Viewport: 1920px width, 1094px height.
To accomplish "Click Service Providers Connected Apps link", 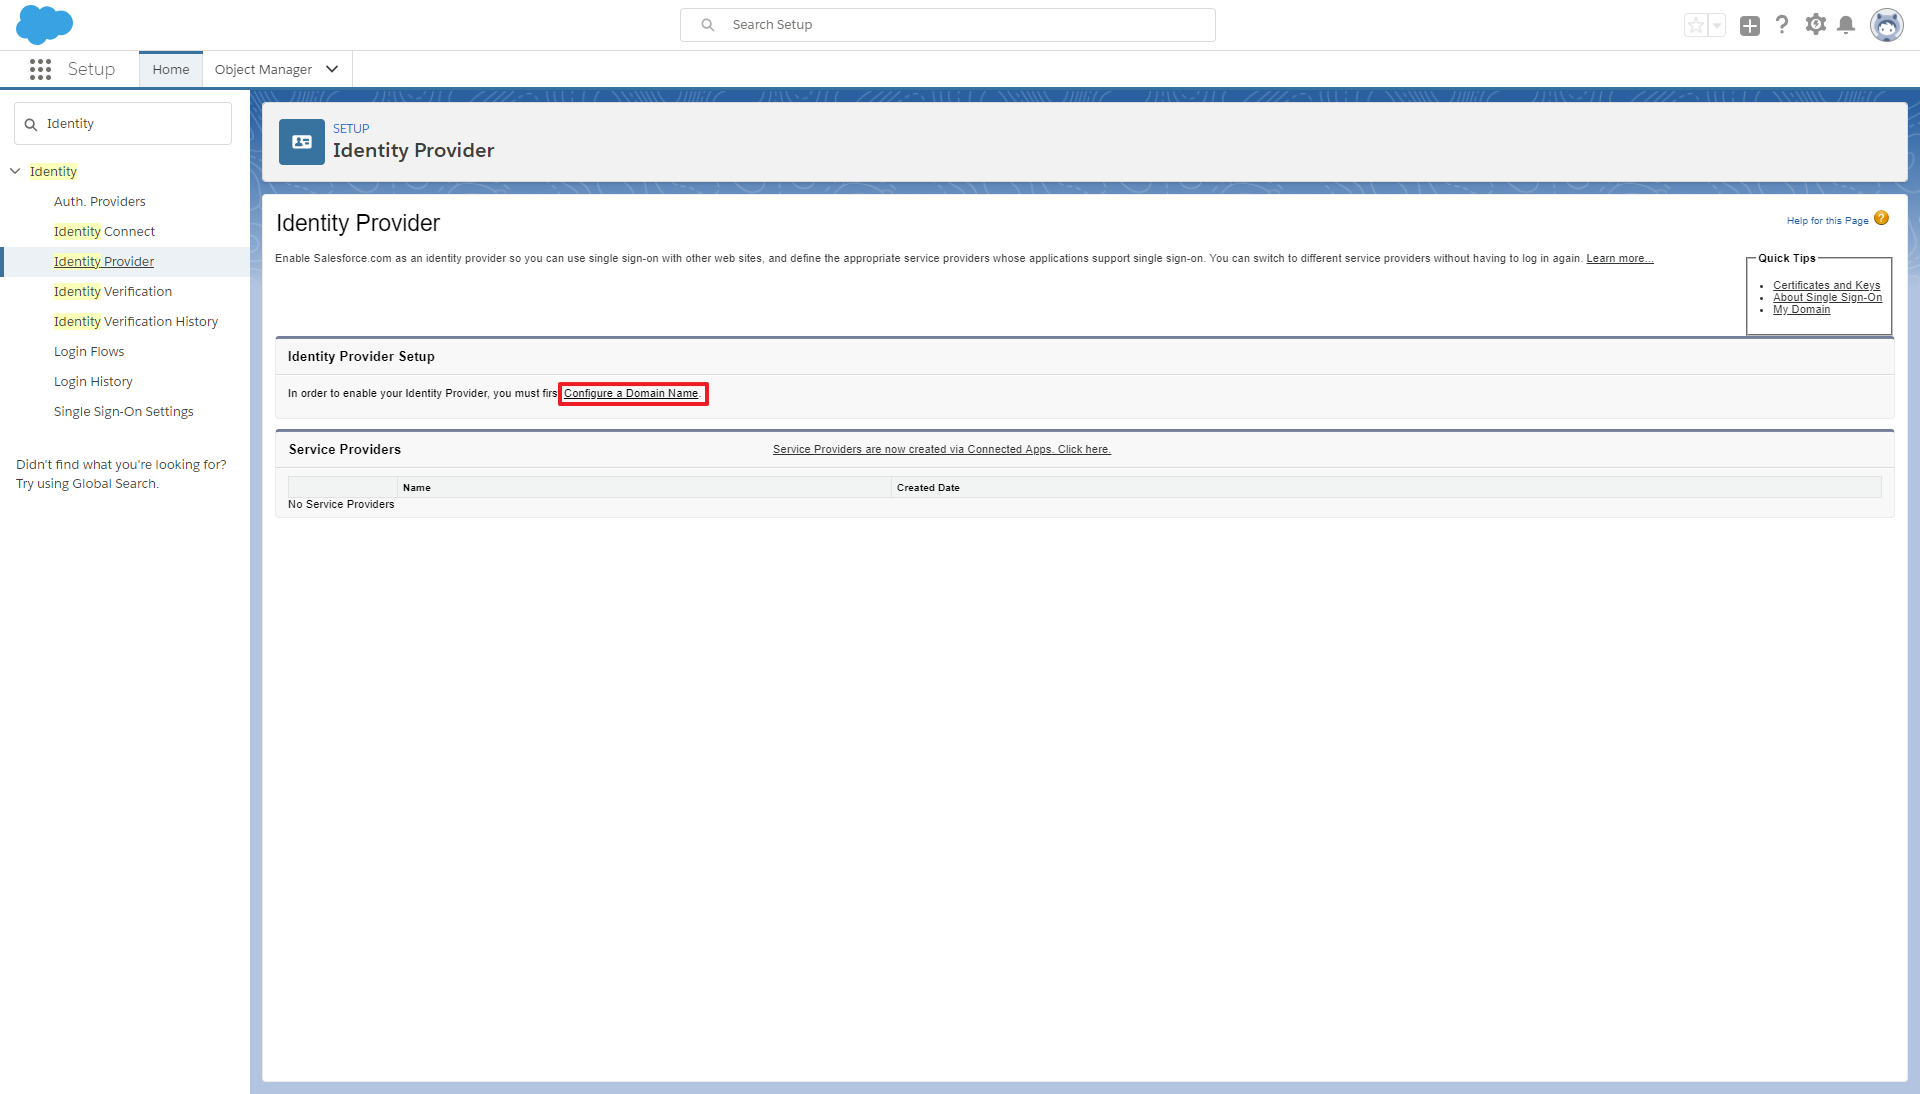I will tap(941, 449).
